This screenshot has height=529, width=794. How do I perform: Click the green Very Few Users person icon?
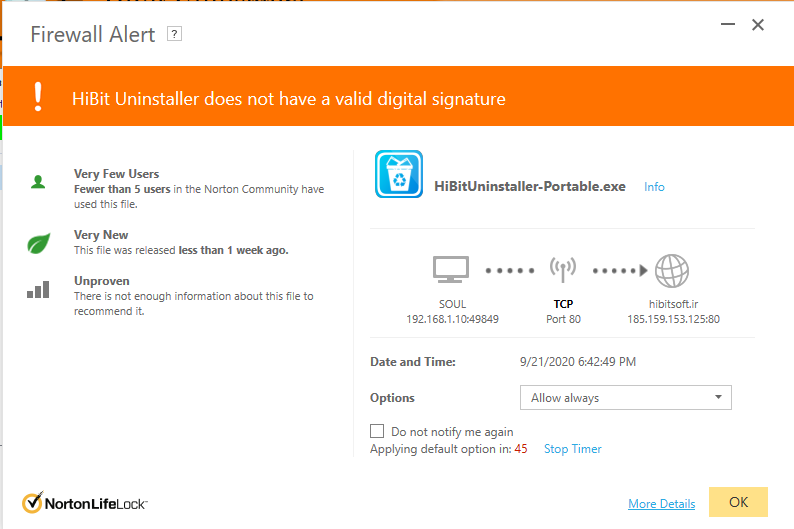38,182
